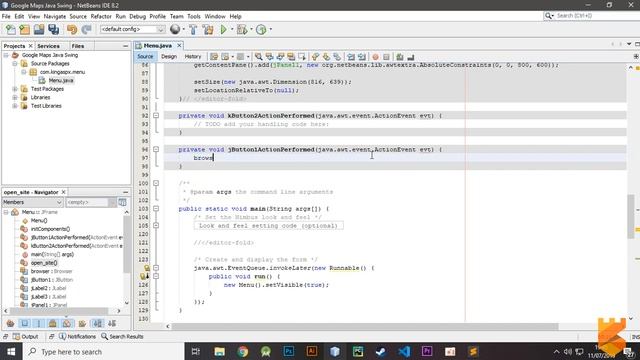Collapse the Source Packages node
This screenshot has height=360, width=640.
click(x=15, y=64)
